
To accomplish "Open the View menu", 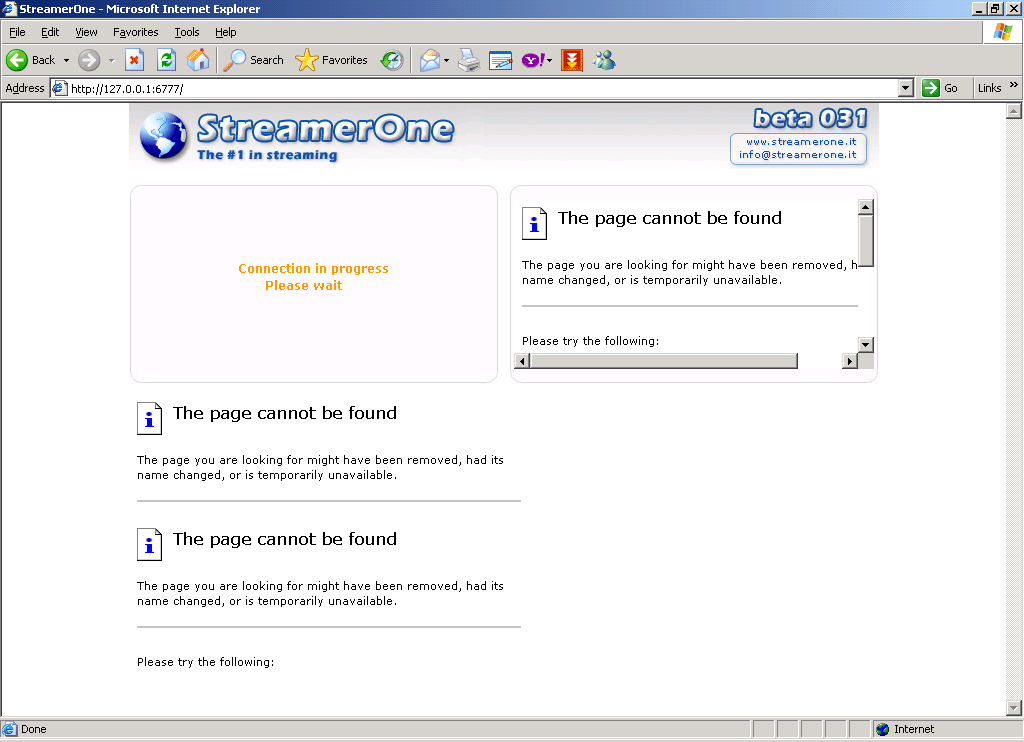I will coord(86,32).
